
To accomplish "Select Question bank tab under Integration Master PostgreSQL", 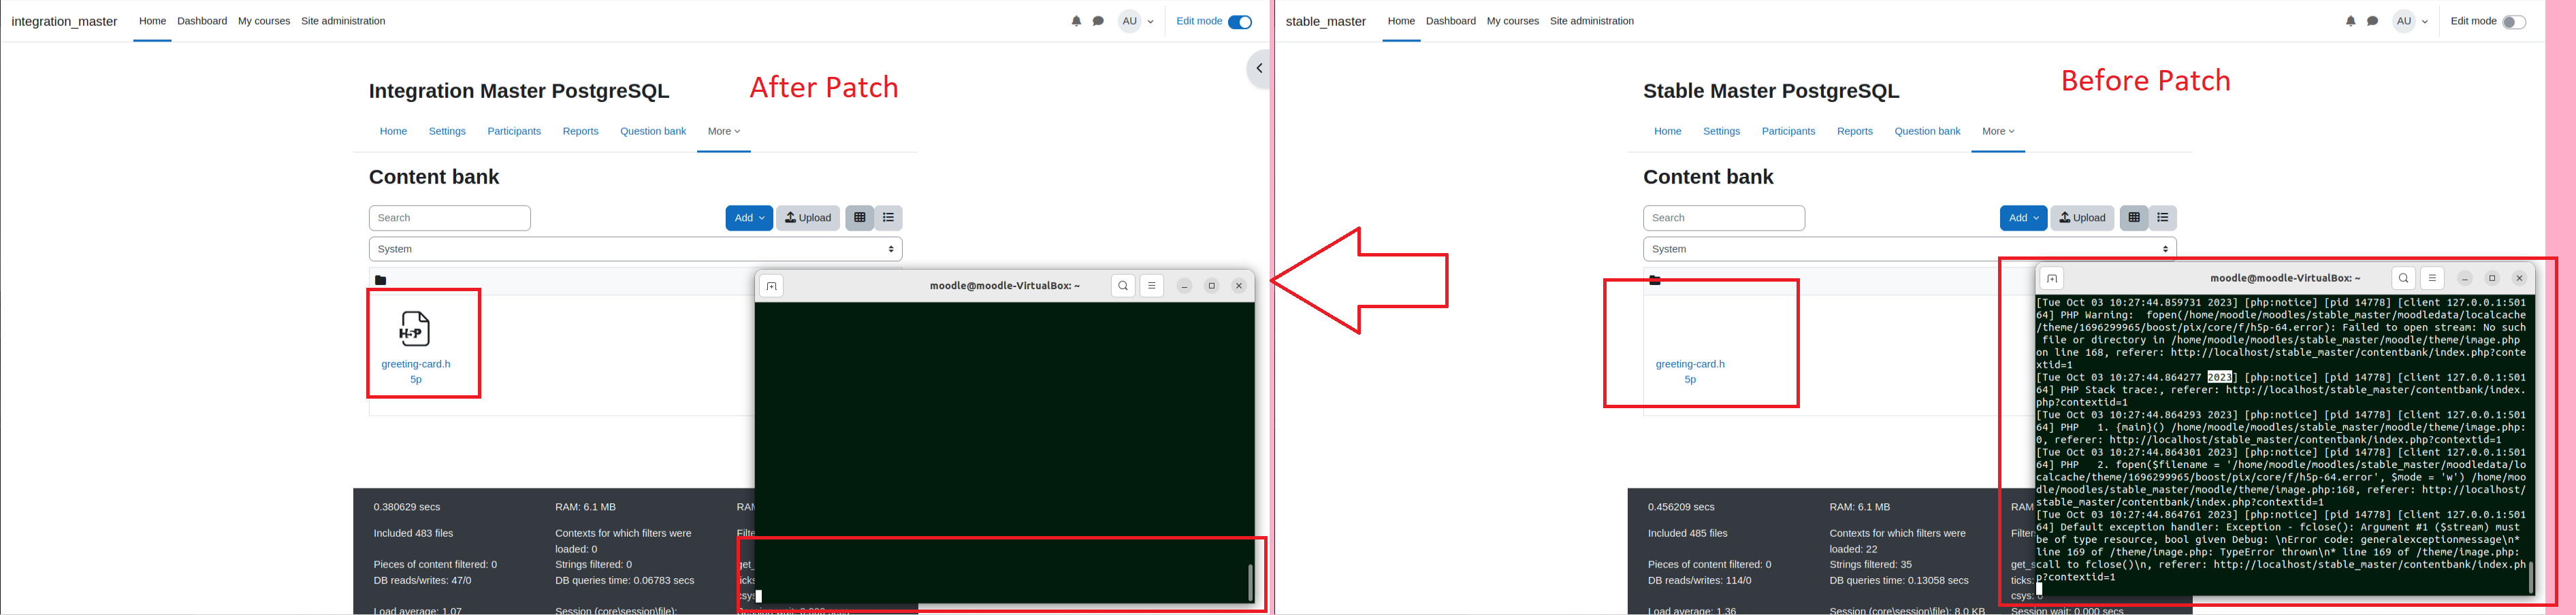I will pyautogui.click(x=653, y=131).
